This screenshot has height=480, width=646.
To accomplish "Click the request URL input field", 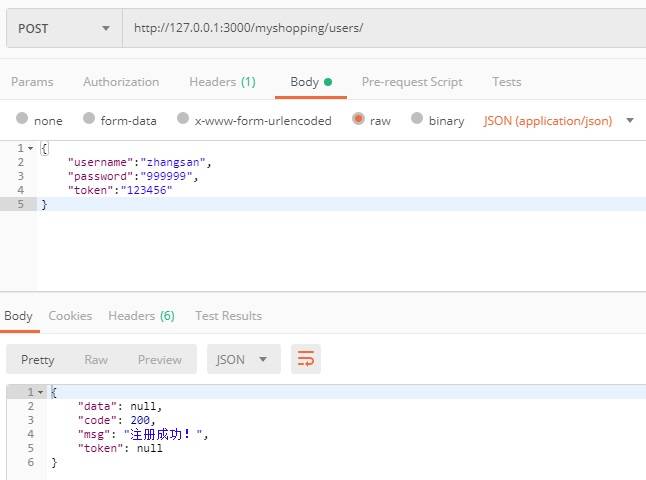I will [x=380, y=28].
